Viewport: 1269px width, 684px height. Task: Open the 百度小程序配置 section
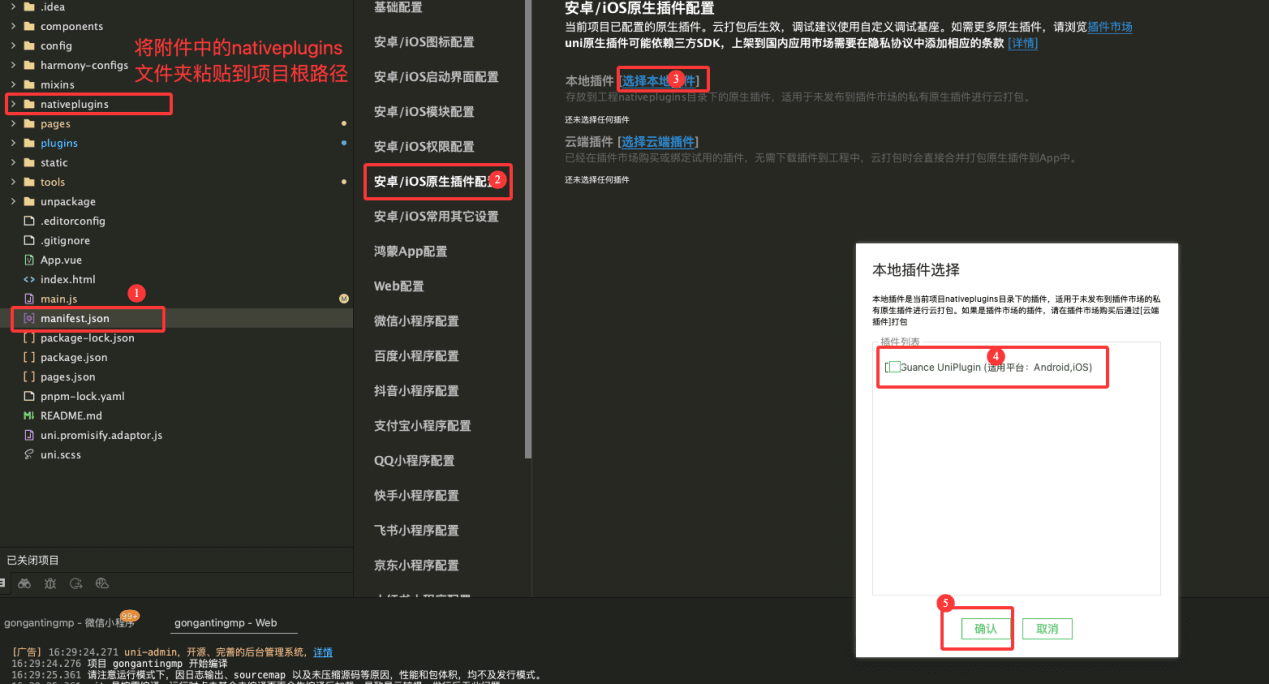417,356
